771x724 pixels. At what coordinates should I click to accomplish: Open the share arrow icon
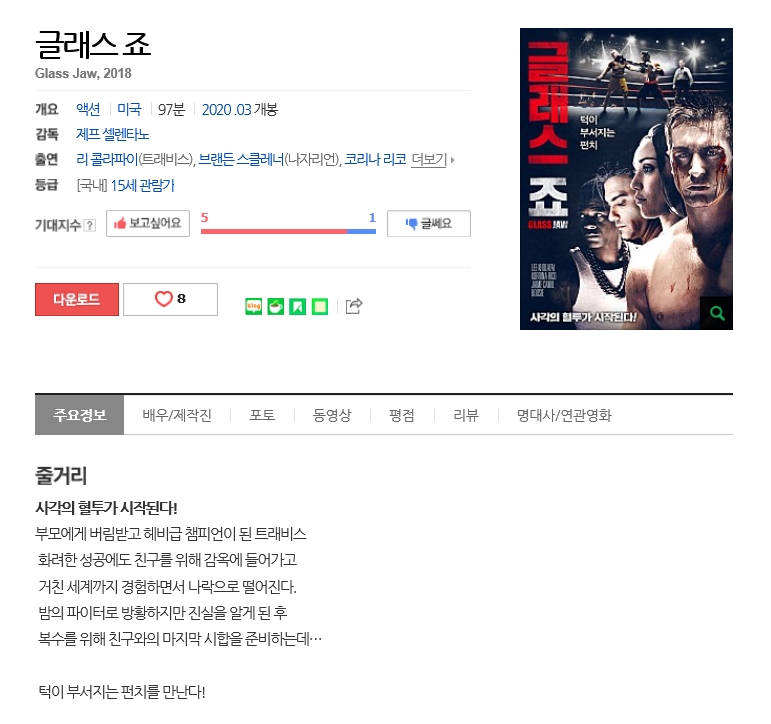coord(354,306)
